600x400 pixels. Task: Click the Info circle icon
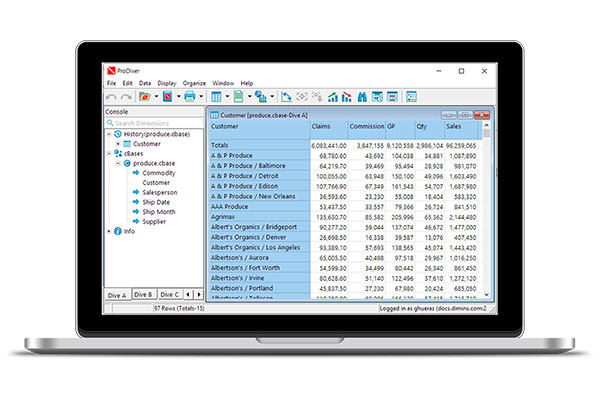click(118, 231)
